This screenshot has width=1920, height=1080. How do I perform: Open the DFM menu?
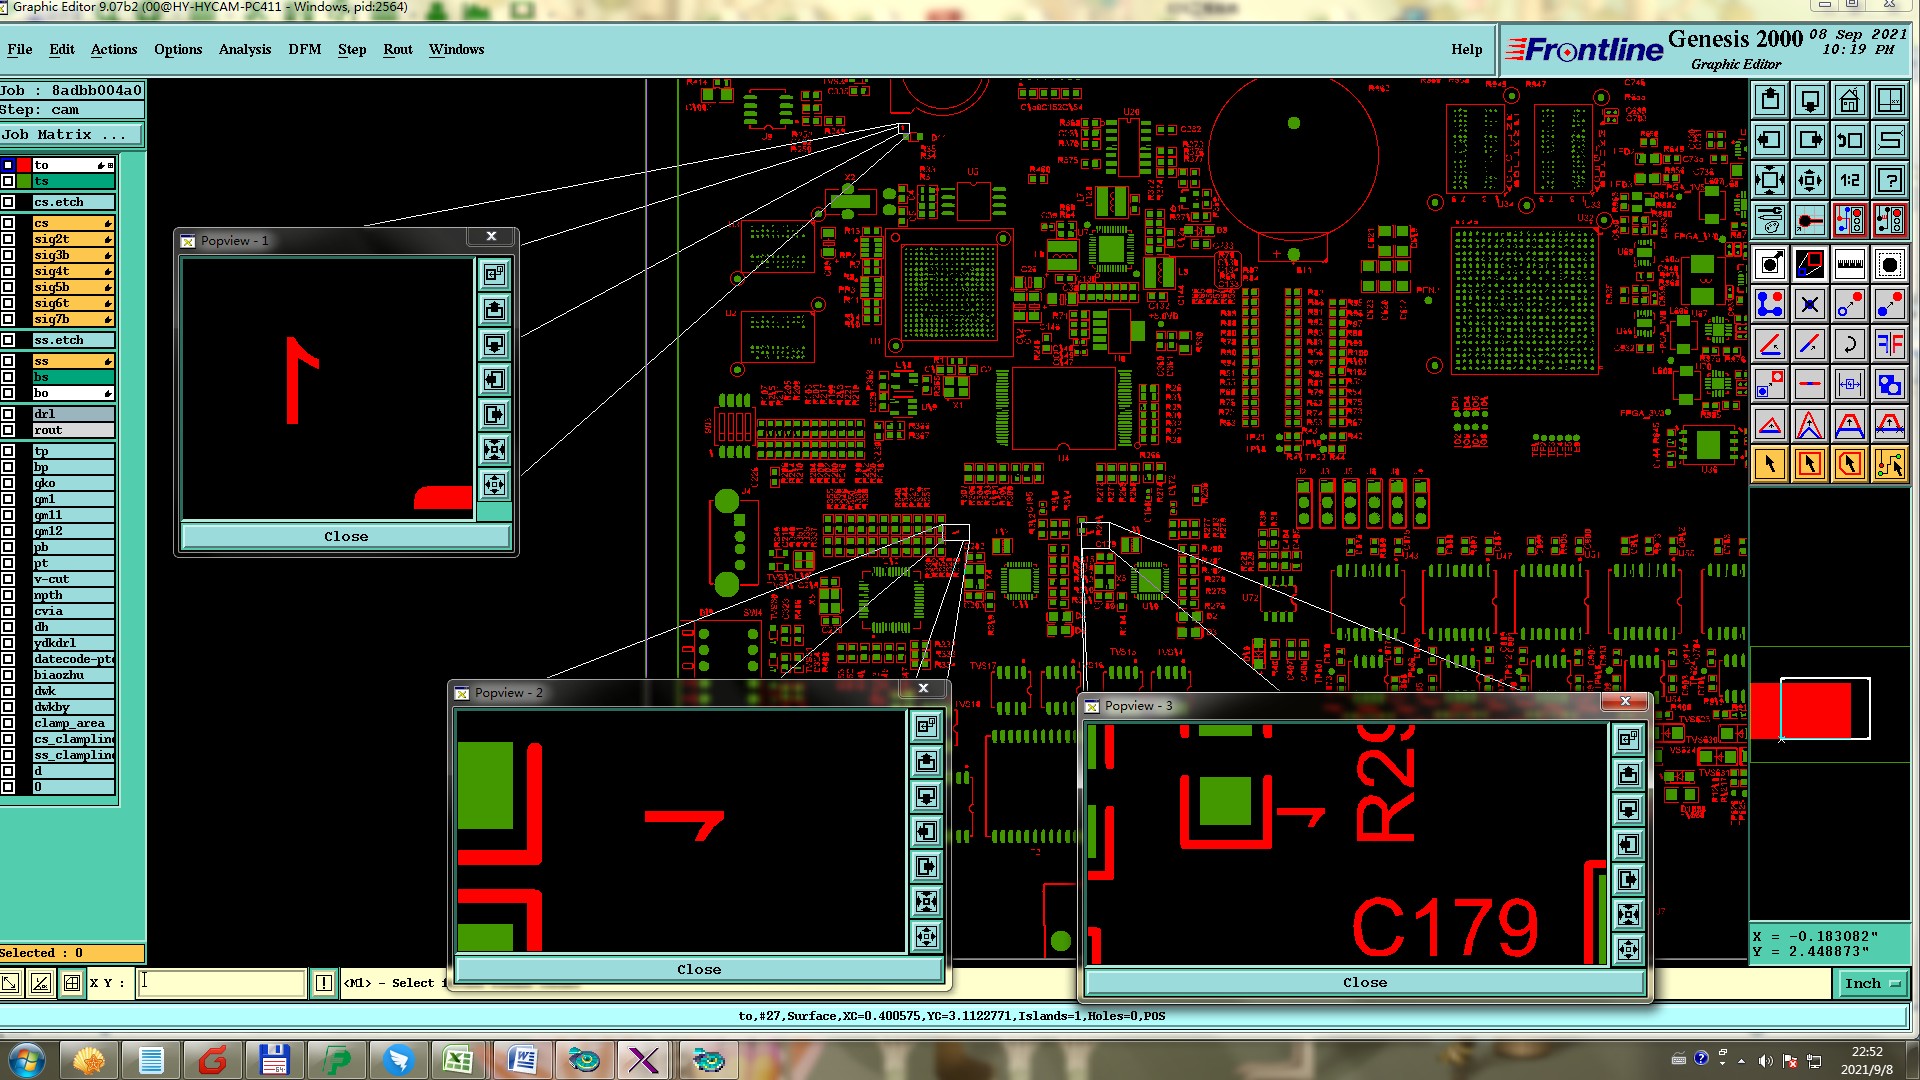(x=304, y=49)
